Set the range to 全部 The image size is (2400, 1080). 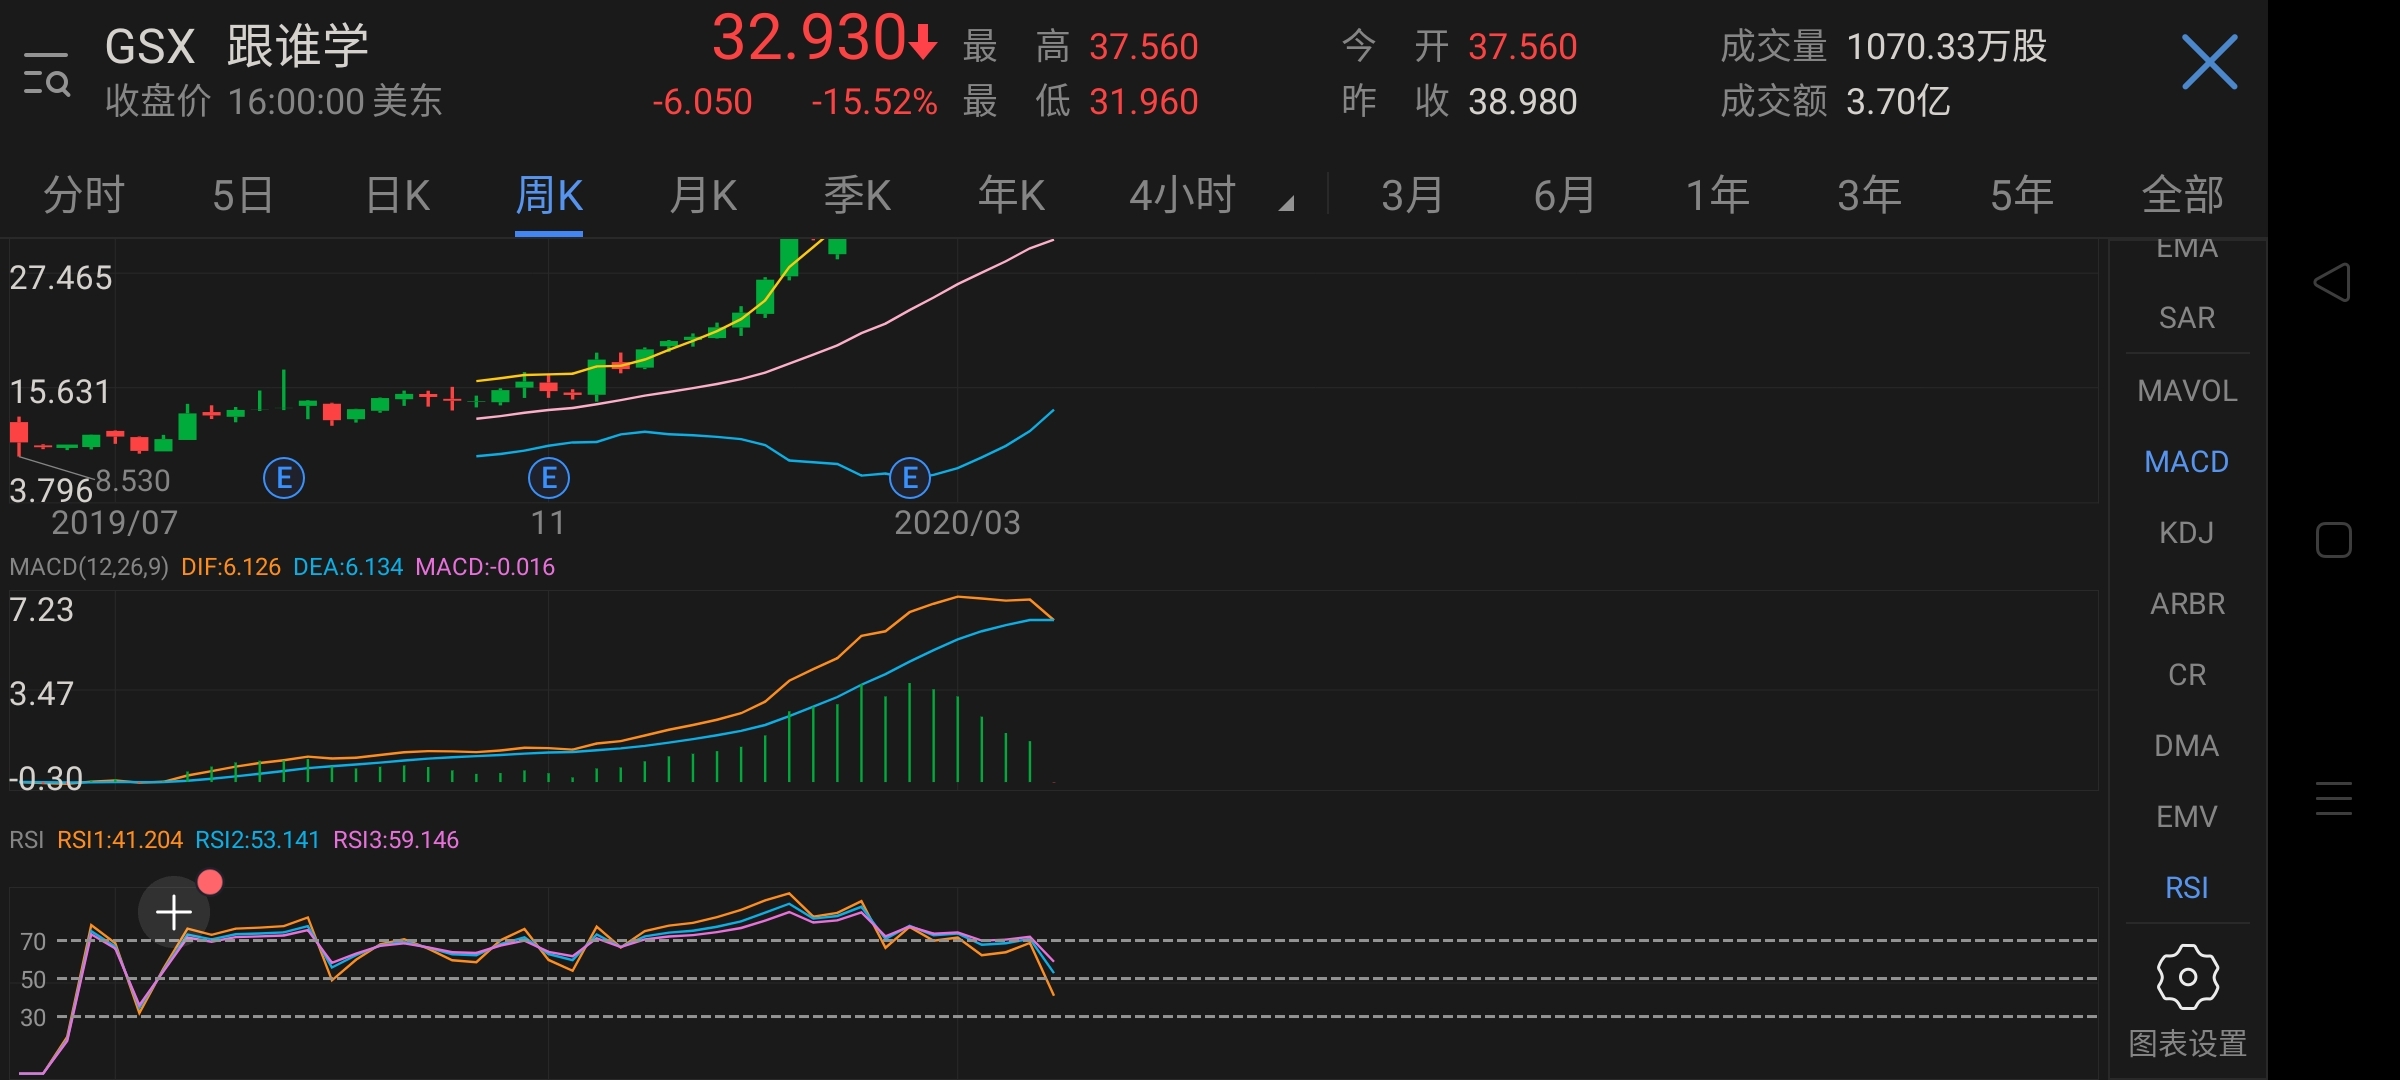pyautogui.click(x=2182, y=195)
